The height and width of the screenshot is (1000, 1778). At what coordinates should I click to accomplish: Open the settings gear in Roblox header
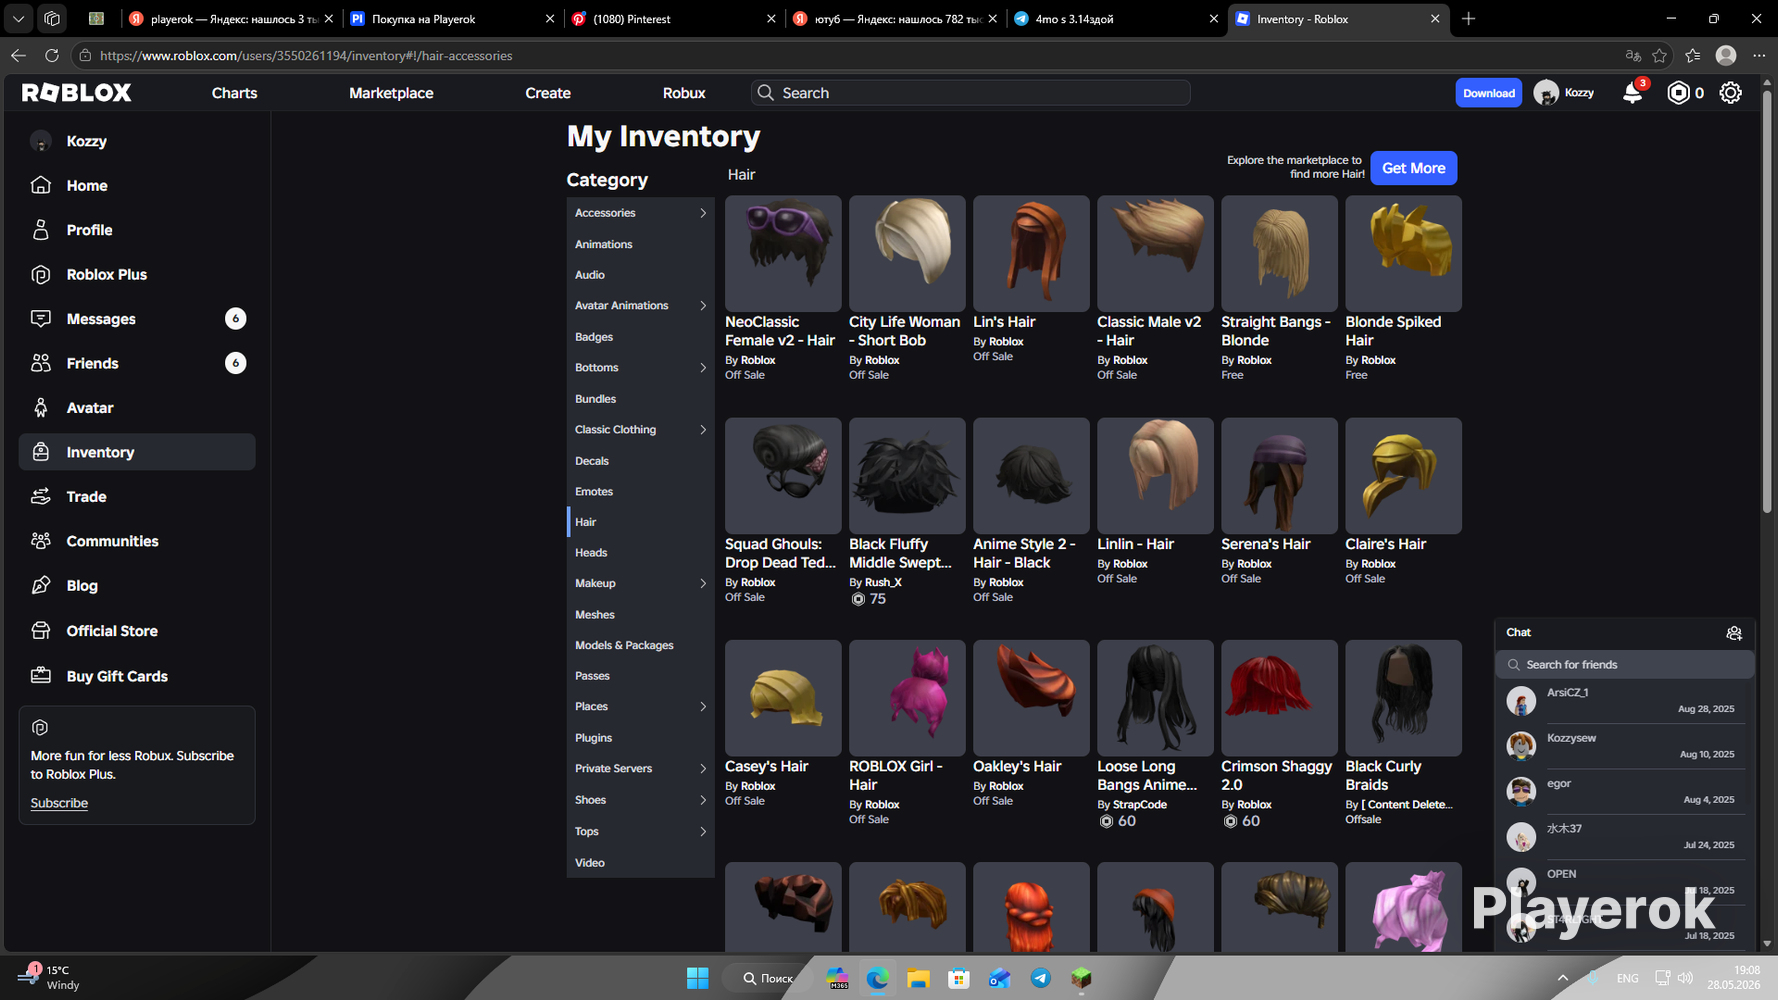point(1730,93)
